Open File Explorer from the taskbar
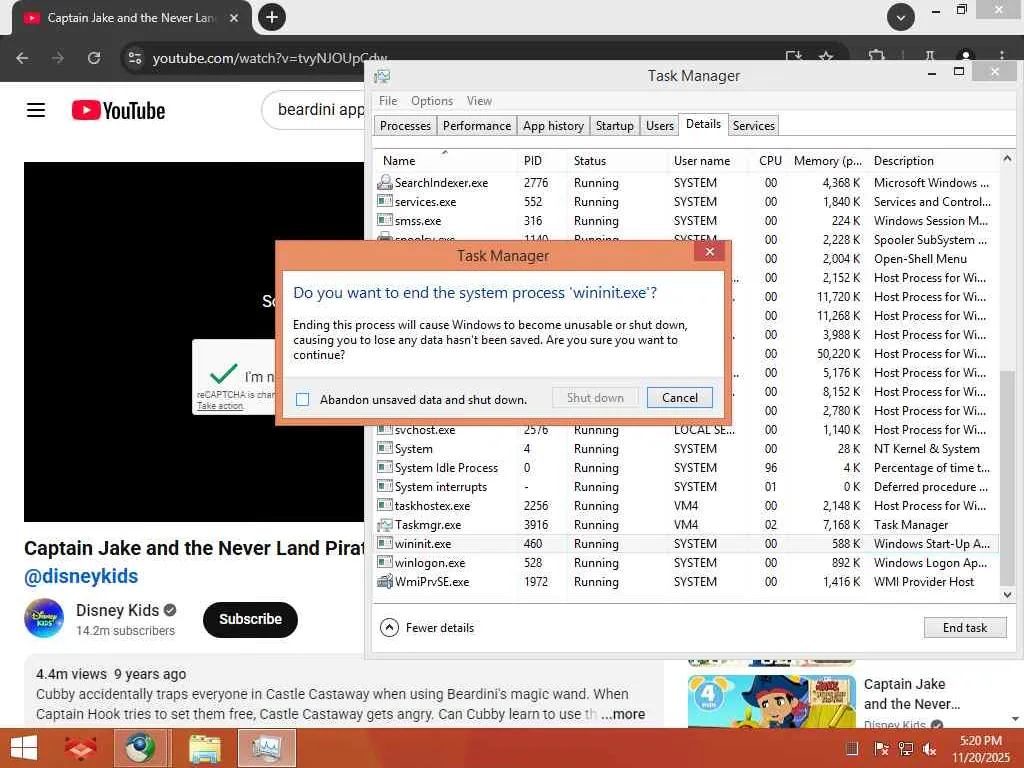 coord(204,748)
